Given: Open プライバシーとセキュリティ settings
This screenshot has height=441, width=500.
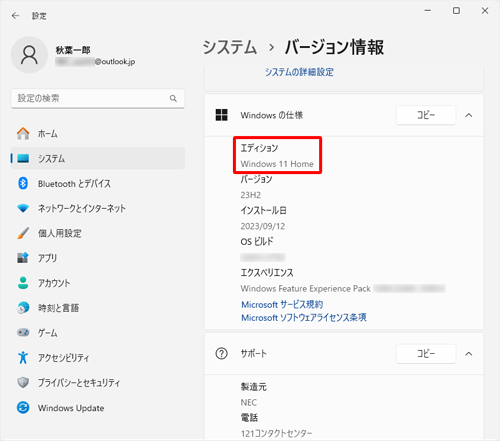Looking at the screenshot, I should point(98,382).
